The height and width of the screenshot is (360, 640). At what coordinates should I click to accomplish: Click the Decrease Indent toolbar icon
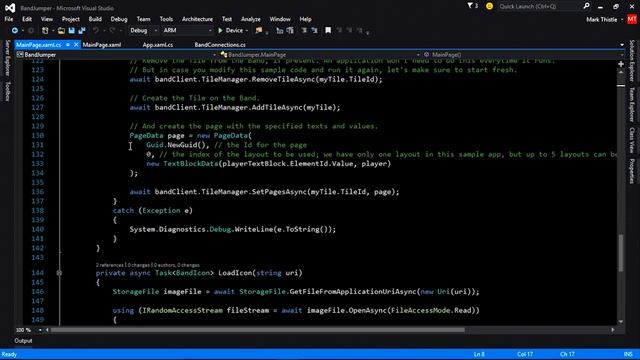pos(280,31)
